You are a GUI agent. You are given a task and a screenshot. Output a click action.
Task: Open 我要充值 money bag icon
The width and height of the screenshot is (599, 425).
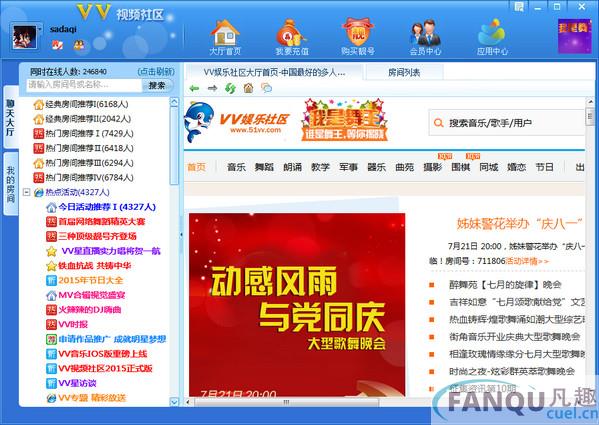coord(291,33)
